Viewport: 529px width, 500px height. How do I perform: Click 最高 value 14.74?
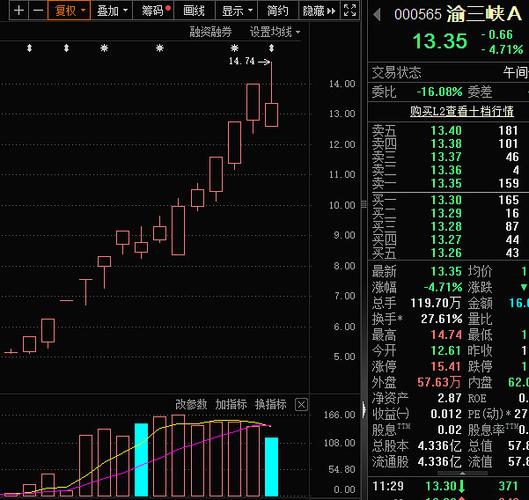446,335
